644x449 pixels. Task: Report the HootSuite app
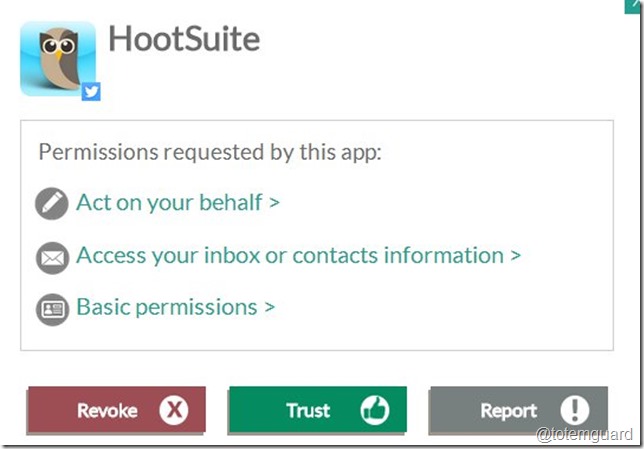click(518, 410)
